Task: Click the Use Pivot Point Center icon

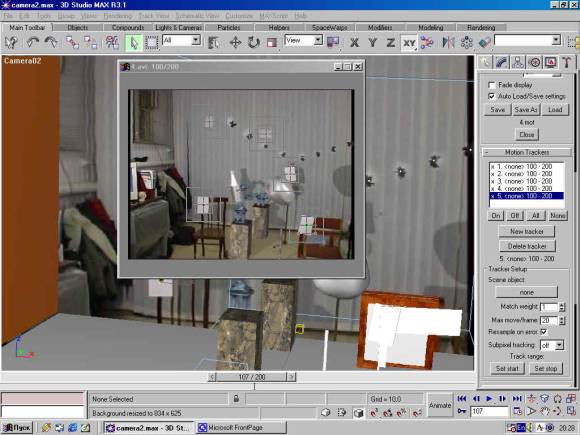Action: pyautogui.click(x=333, y=42)
